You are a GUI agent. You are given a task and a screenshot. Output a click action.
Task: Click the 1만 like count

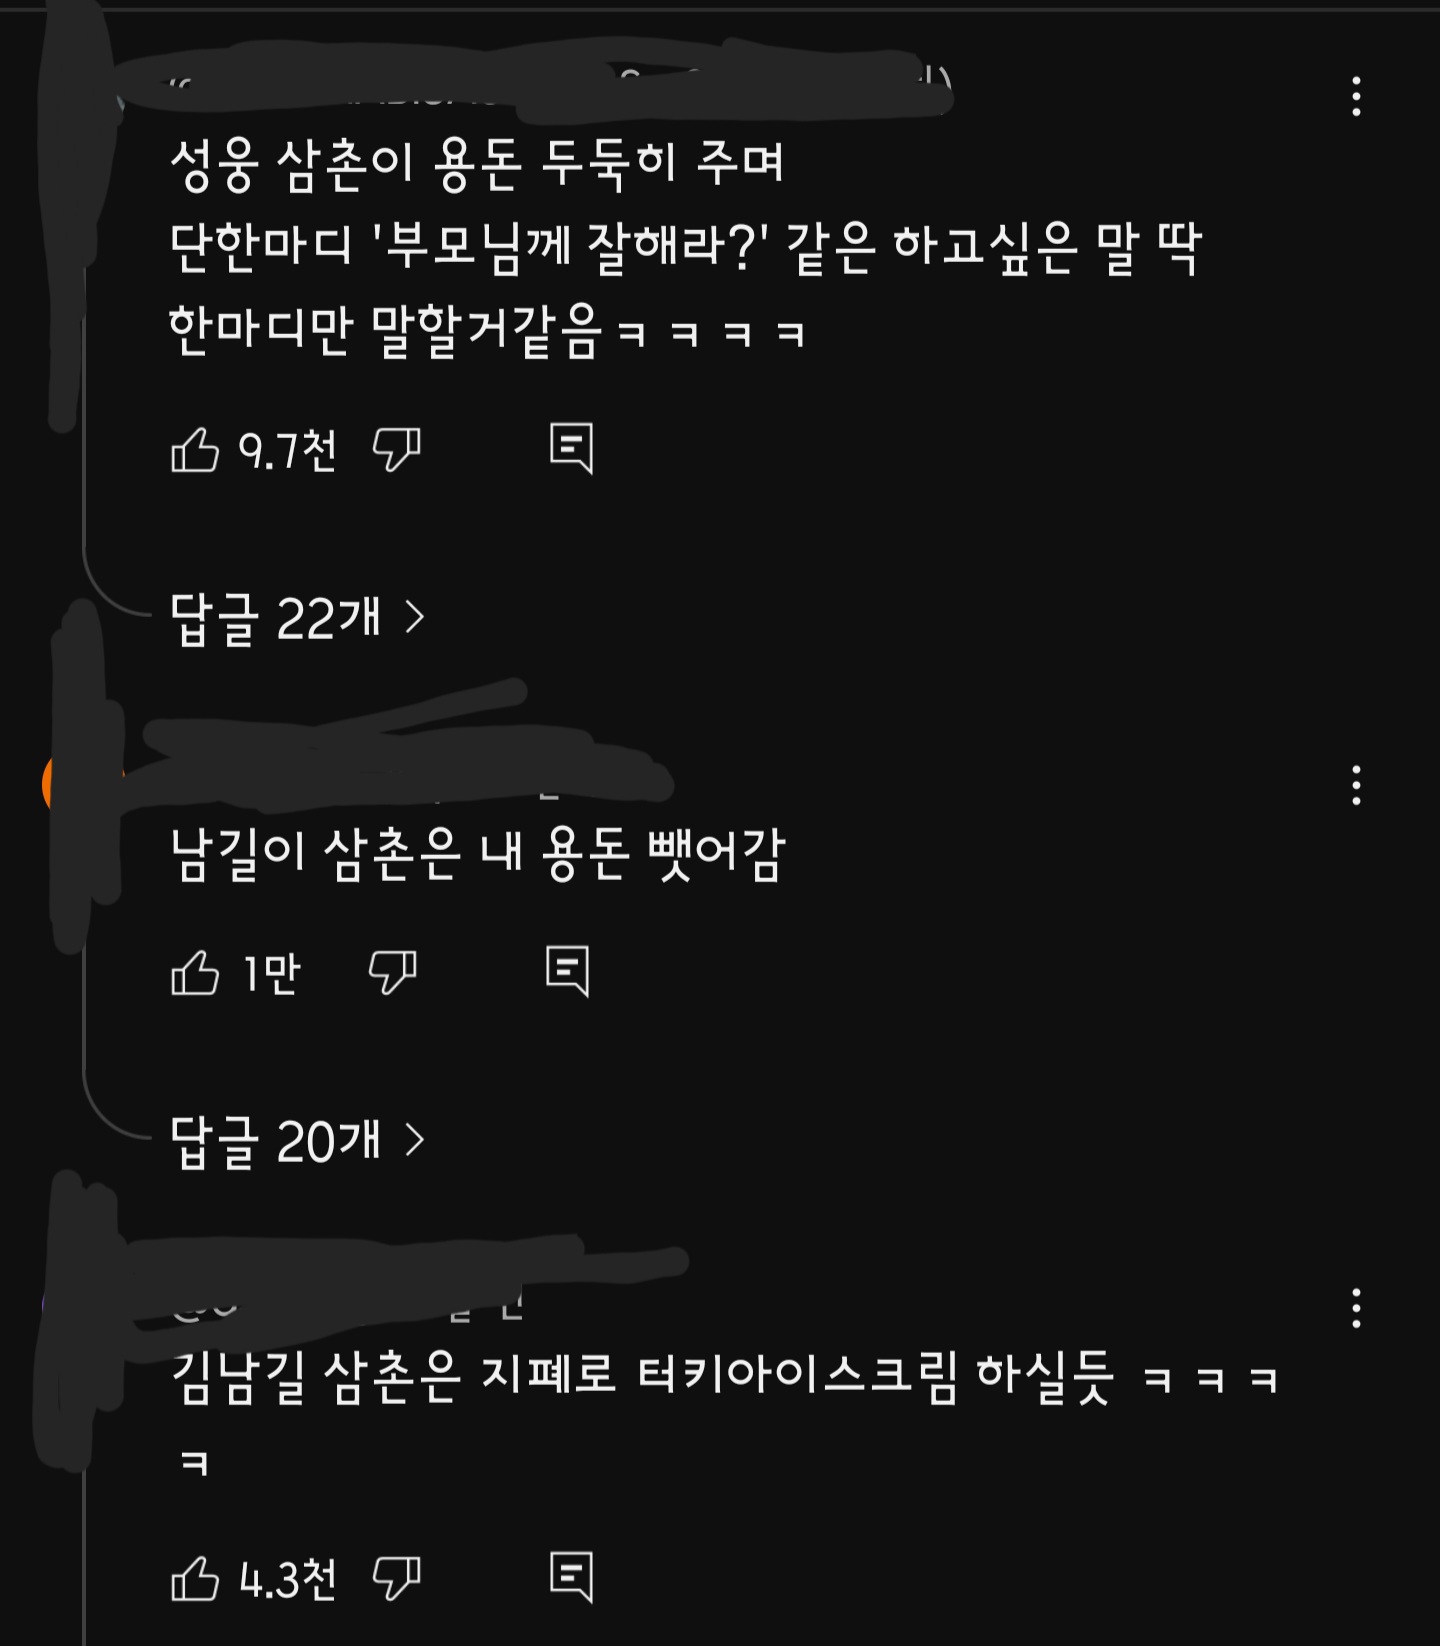(272, 974)
